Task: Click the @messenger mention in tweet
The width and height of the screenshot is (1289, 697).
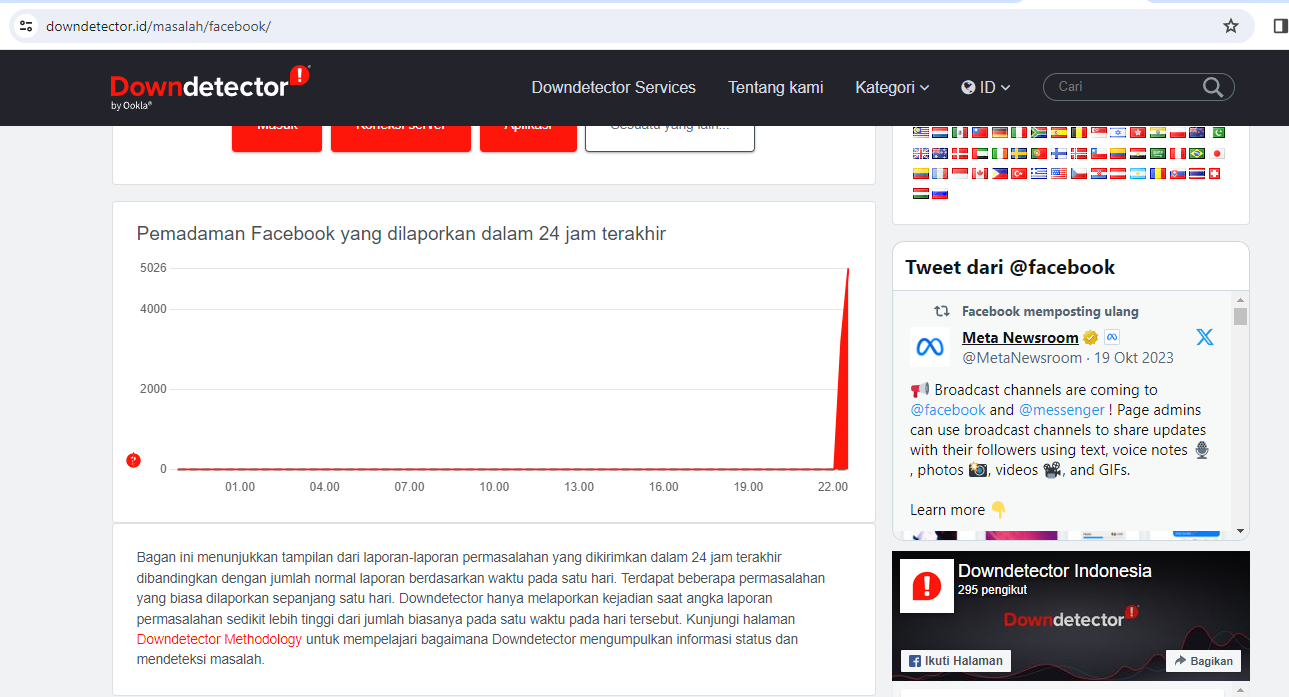Action: 1062,409
